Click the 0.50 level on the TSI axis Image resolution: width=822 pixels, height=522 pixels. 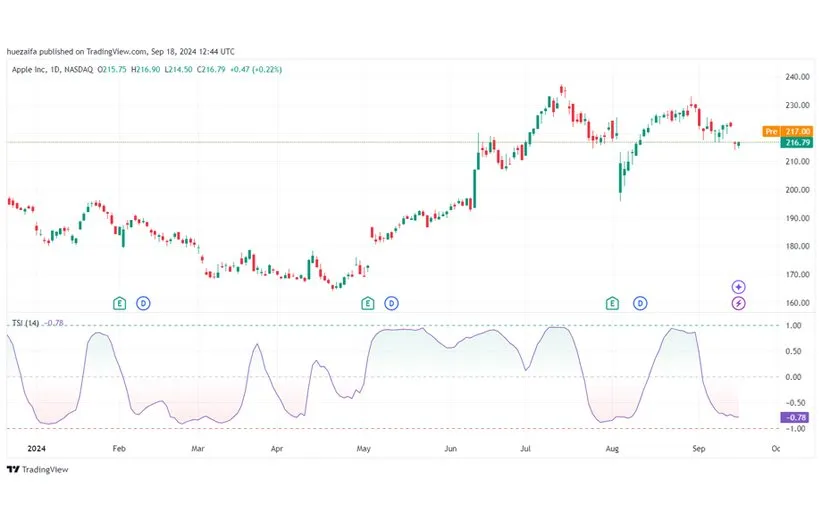794,351
